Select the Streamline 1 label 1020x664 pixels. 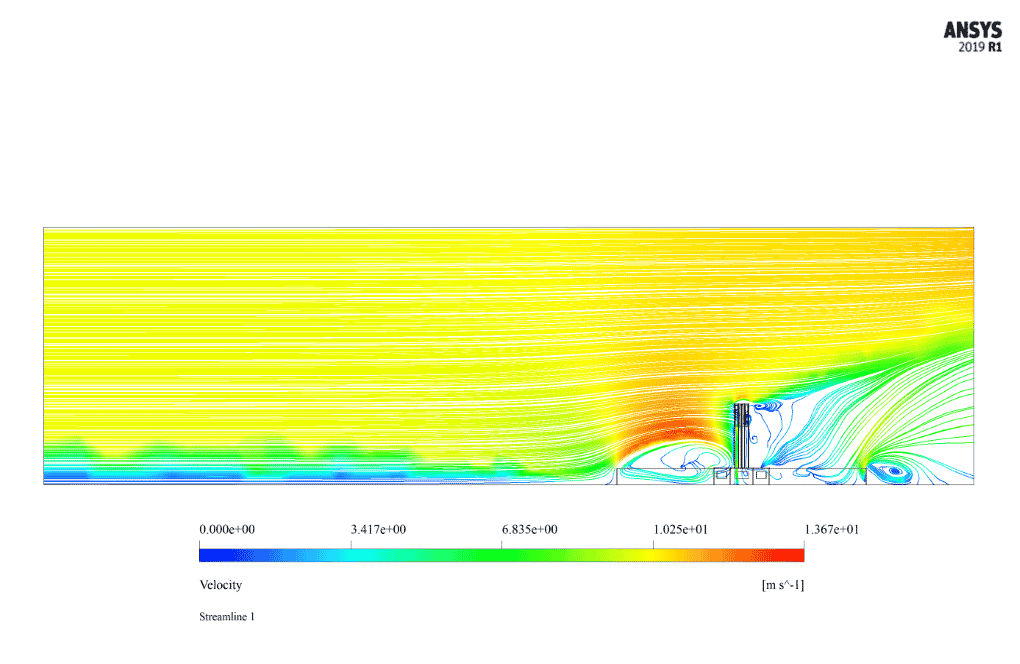227,617
